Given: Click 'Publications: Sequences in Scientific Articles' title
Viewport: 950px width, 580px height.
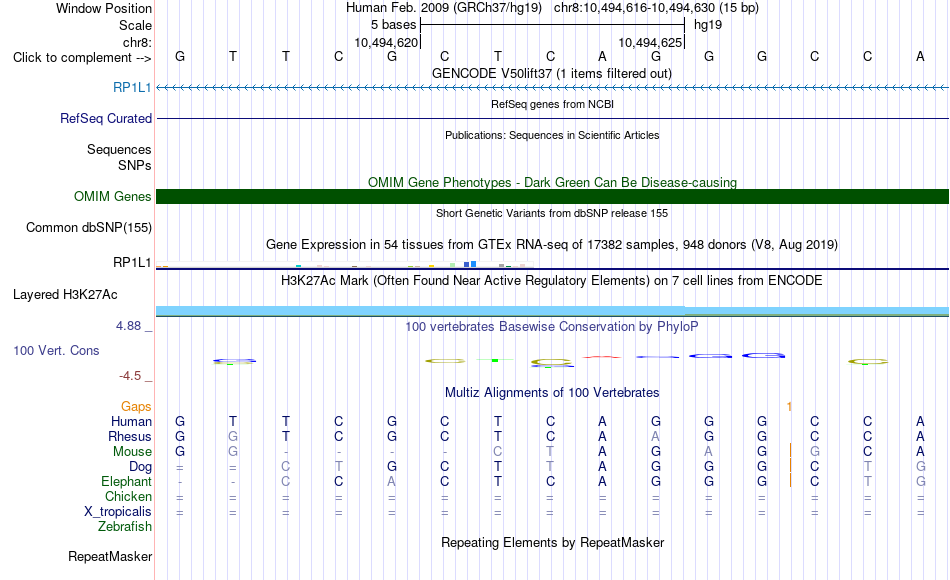Looking at the screenshot, I should point(552,135).
